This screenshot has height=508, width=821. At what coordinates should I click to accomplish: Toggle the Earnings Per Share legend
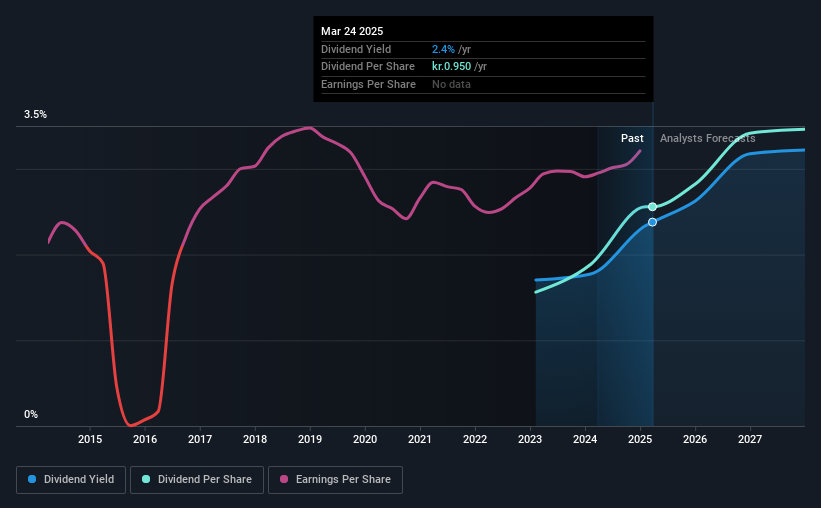click(335, 480)
